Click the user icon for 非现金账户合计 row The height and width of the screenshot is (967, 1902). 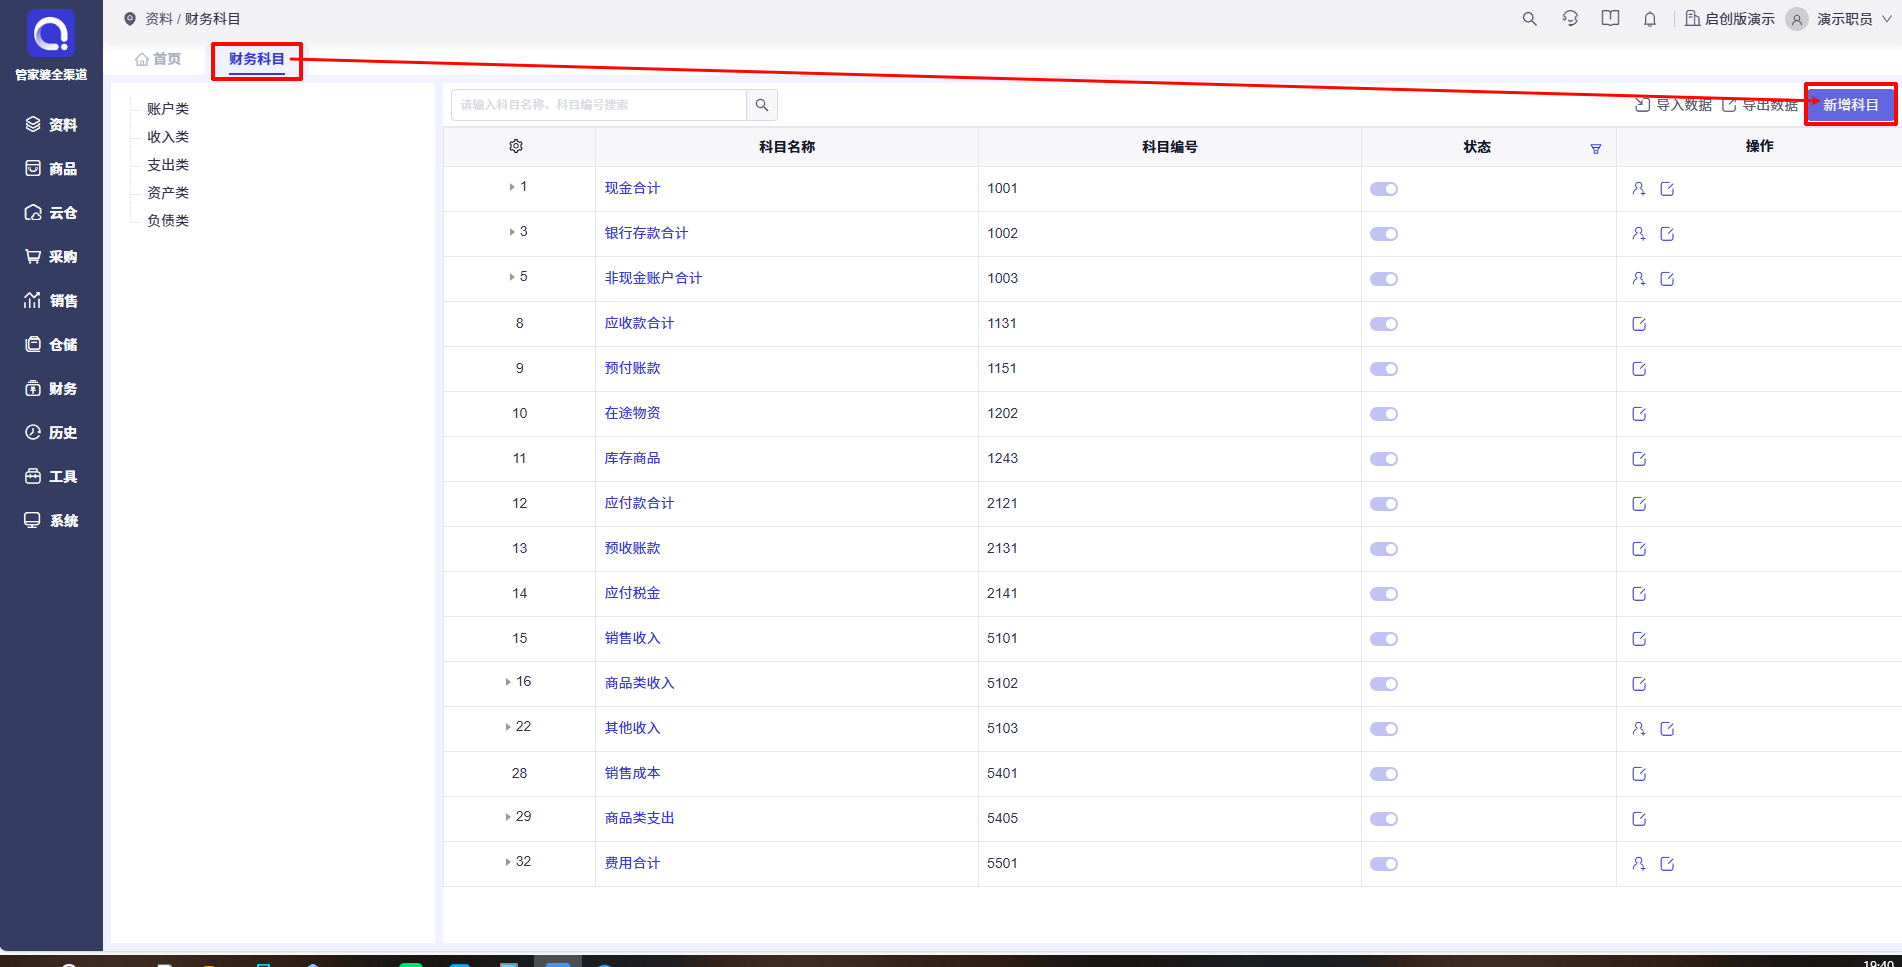(1639, 278)
